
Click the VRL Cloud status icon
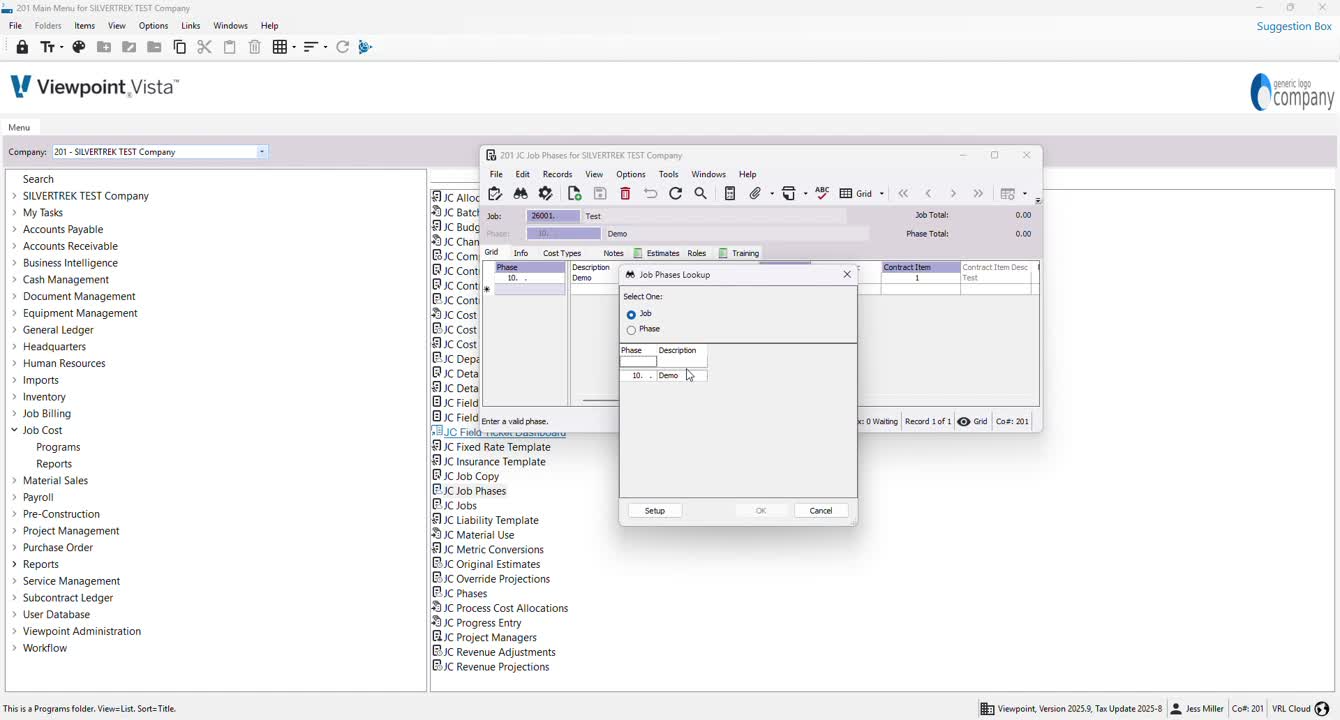(1322, 709)
